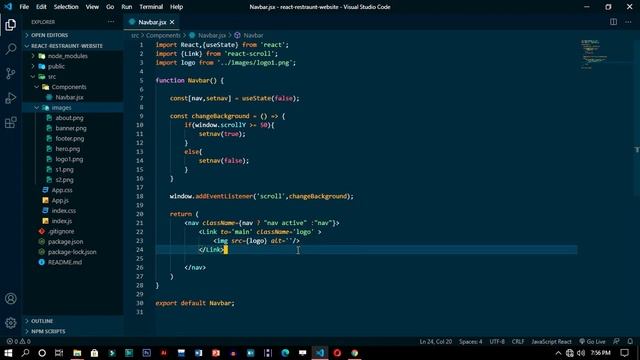
Task: Open Chrome from taskbar
Action: tap(354, 353)
